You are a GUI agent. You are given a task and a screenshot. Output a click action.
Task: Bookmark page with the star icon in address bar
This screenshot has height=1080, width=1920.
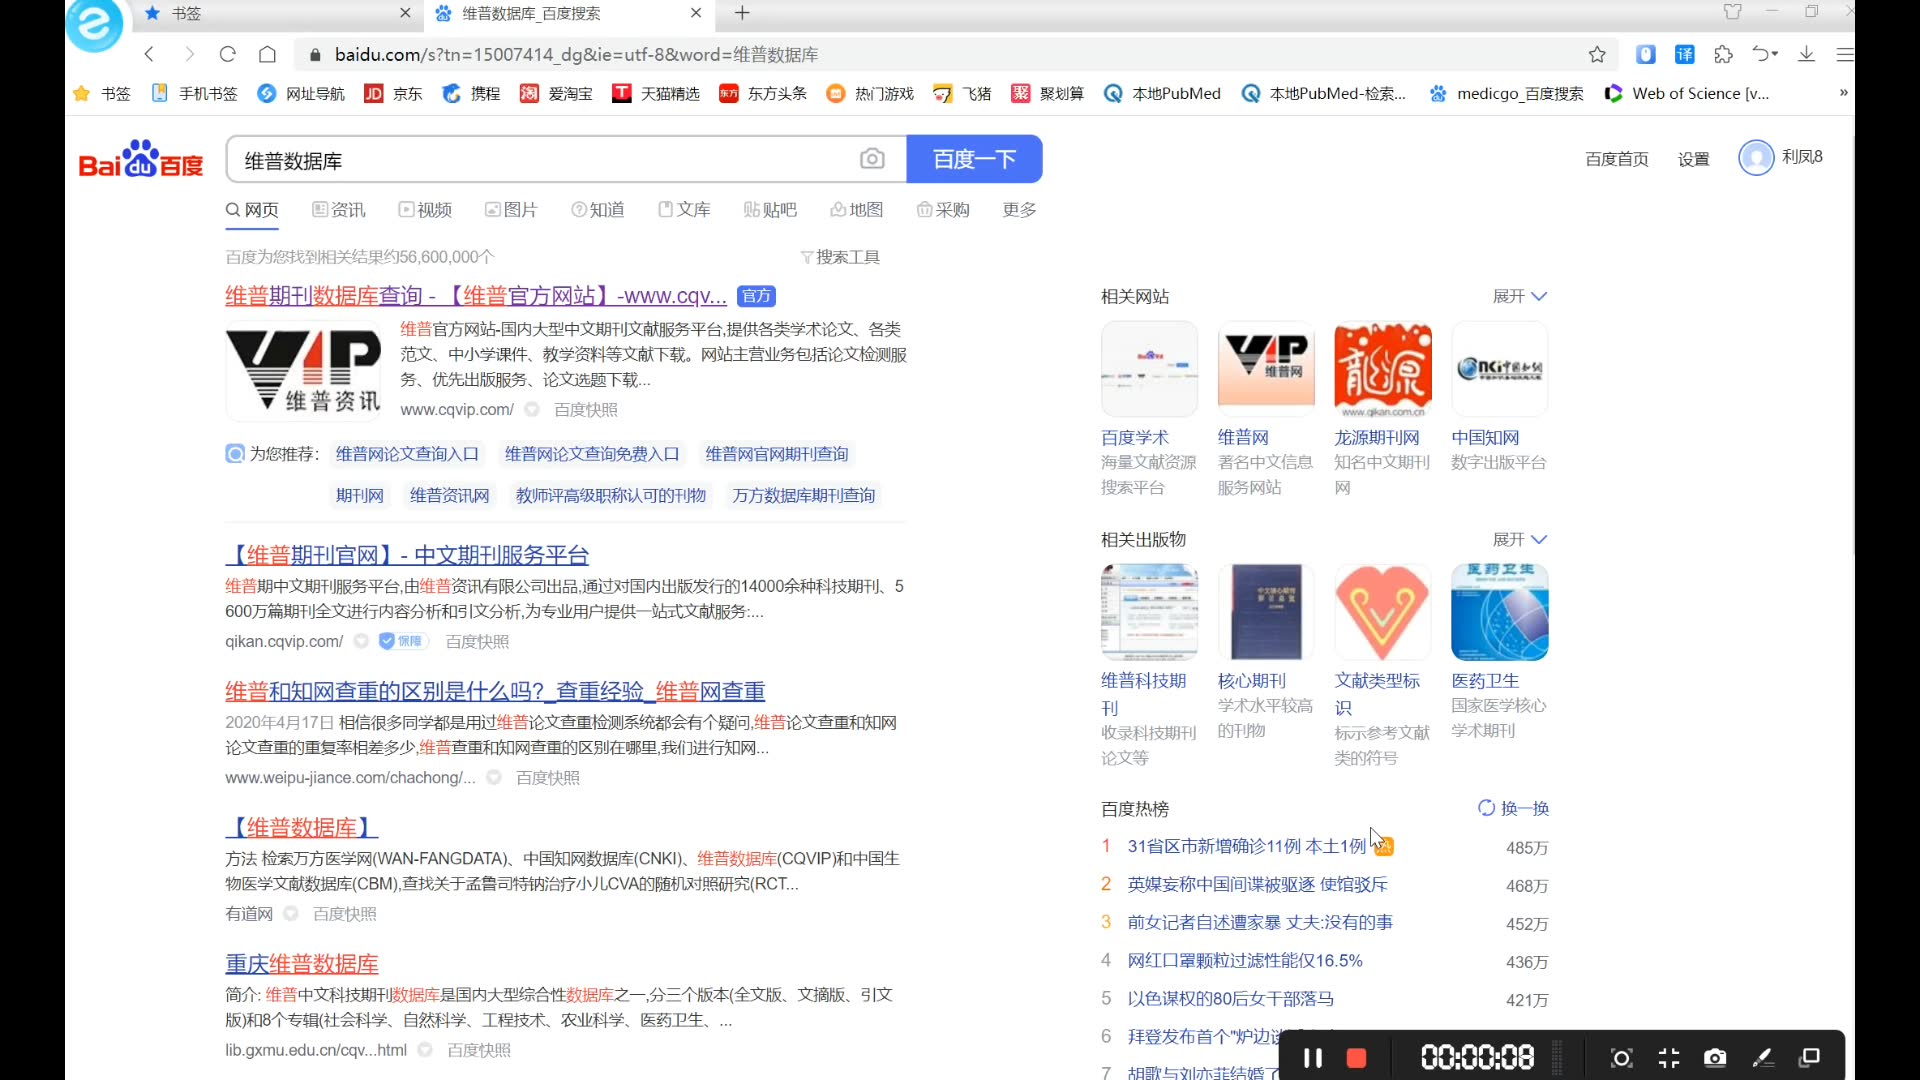(x=1597, y=55)
